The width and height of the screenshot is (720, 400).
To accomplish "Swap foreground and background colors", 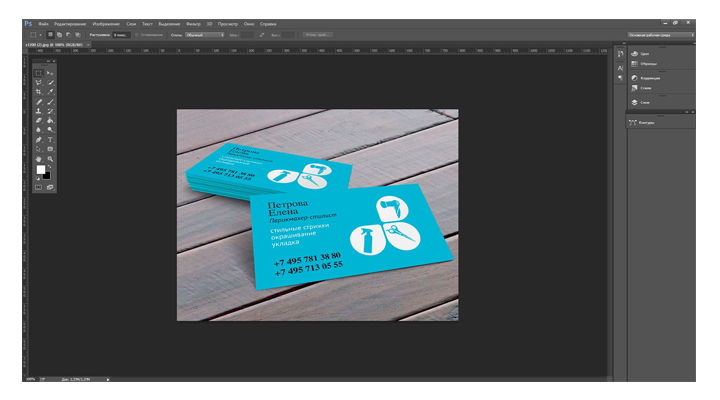I will [50, 167].
